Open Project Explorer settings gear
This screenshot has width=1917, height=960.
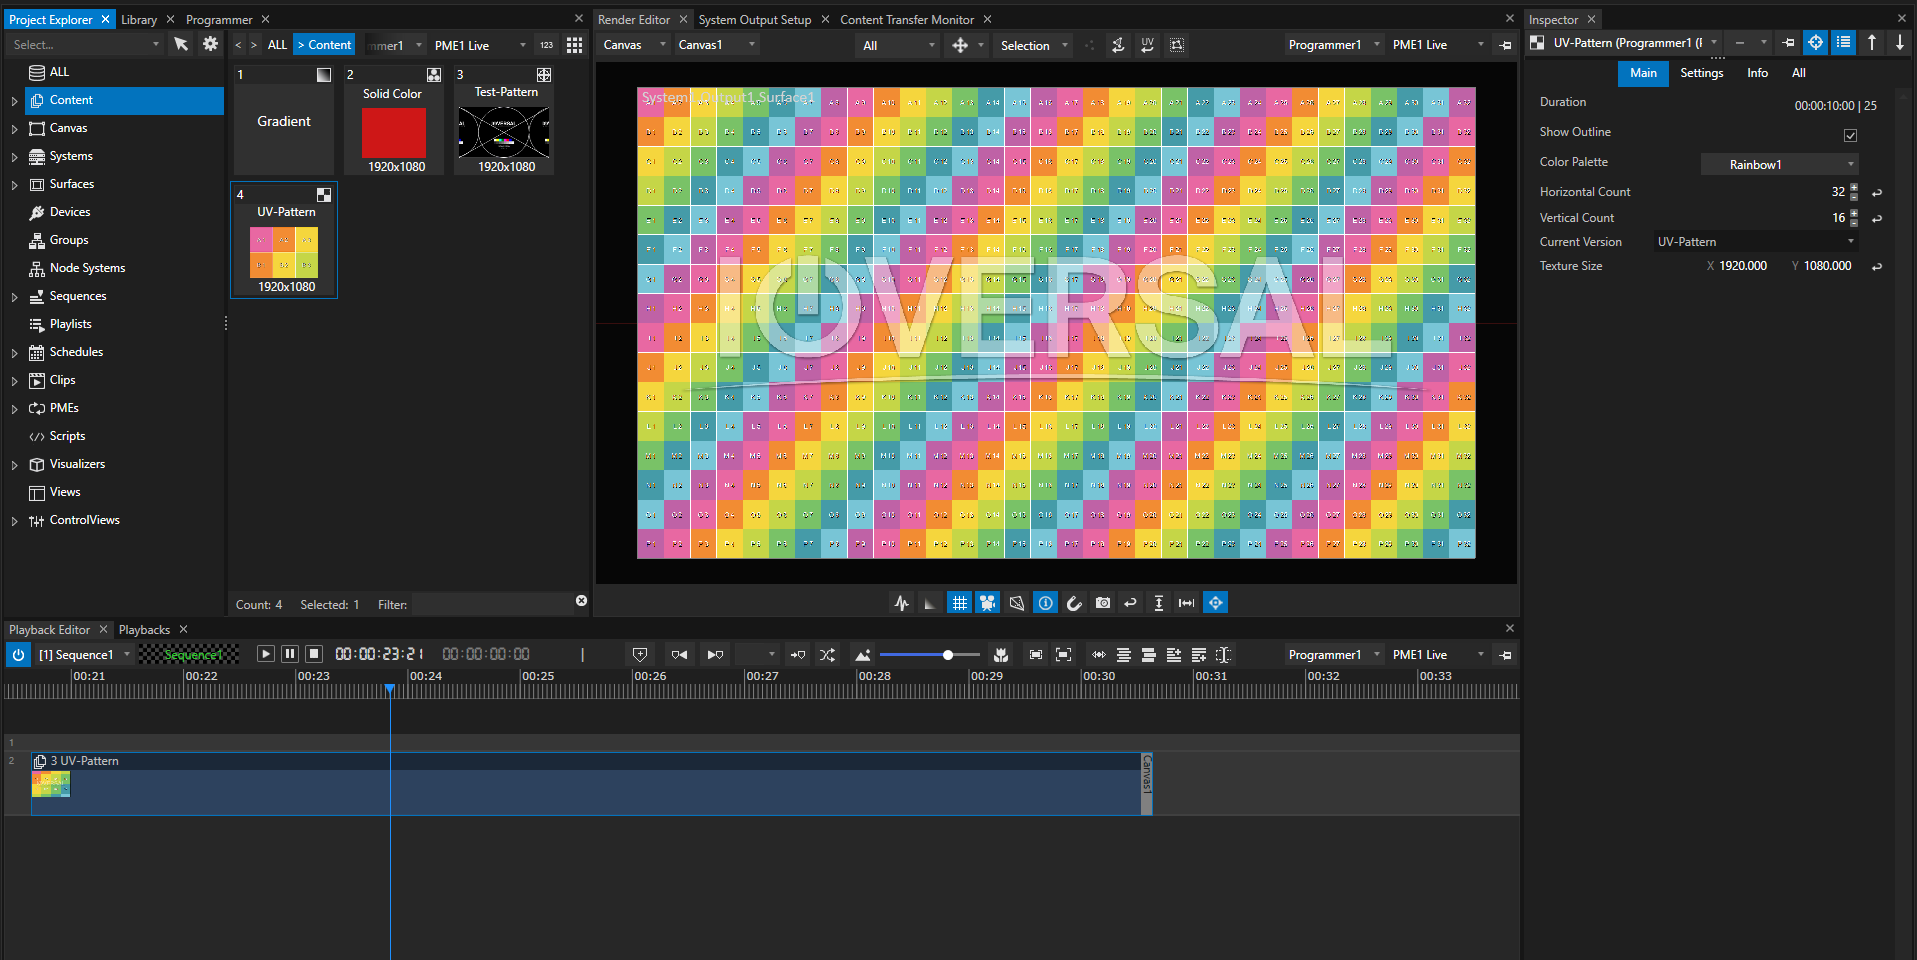click(210, 44)
